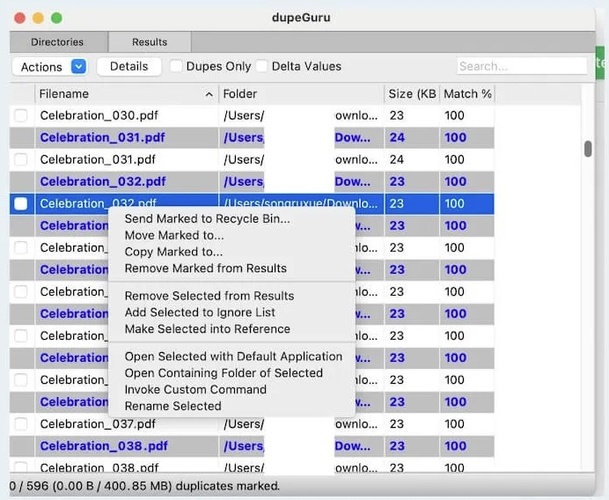
Task: Select bold Celebration_032.pdf reference row
Action: (252, 181)
